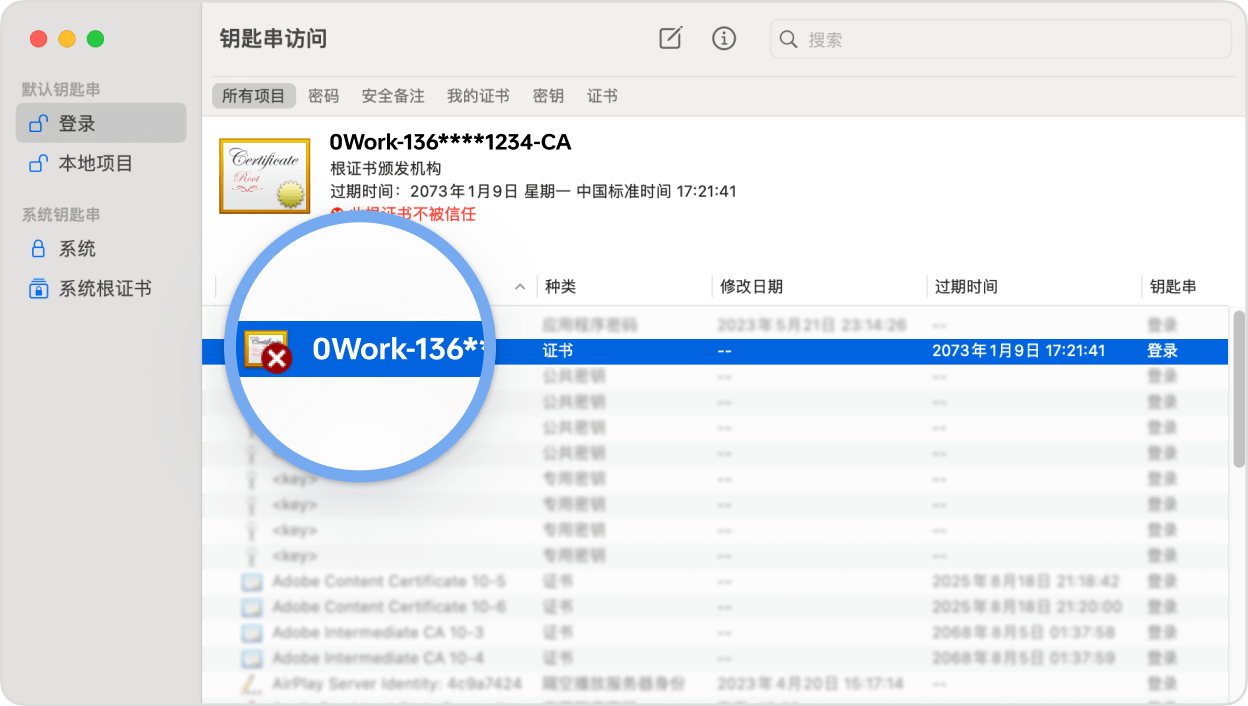Image resolution: width=1248 pixels, height=706 pixels.
Task: Switch to the 所有项目 tab
Action: 254,96
